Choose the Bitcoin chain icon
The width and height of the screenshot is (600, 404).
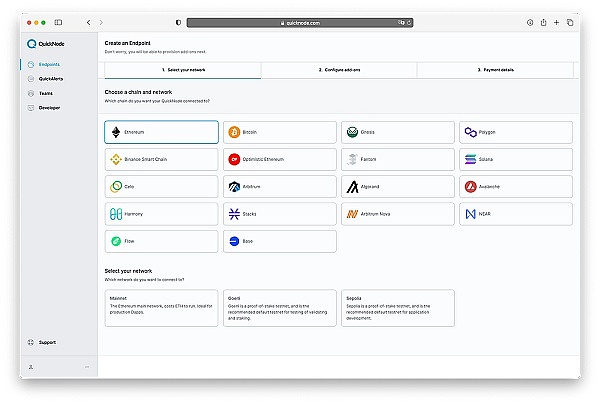pos(234,132)
